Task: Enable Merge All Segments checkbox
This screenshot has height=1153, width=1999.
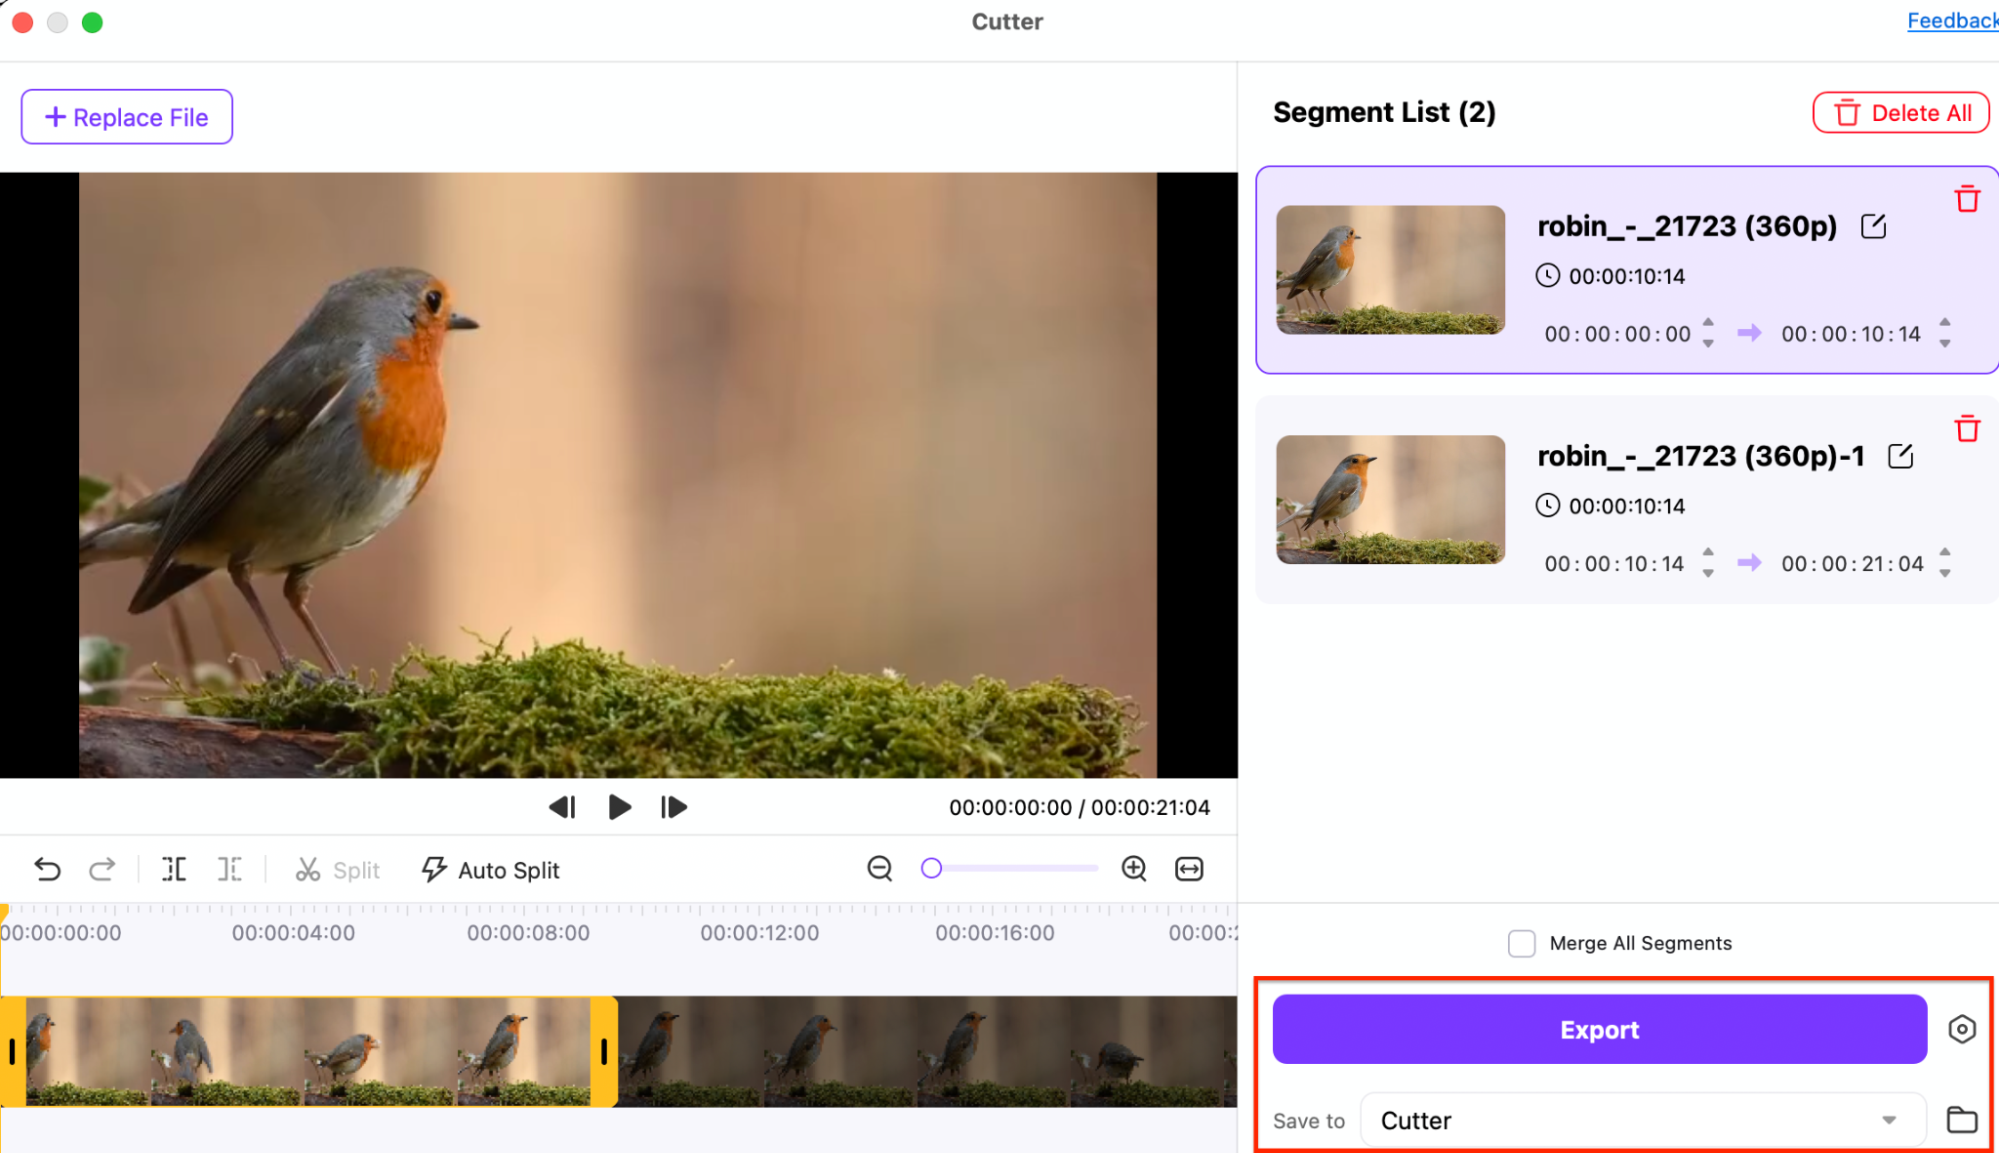Action: 1521,943
